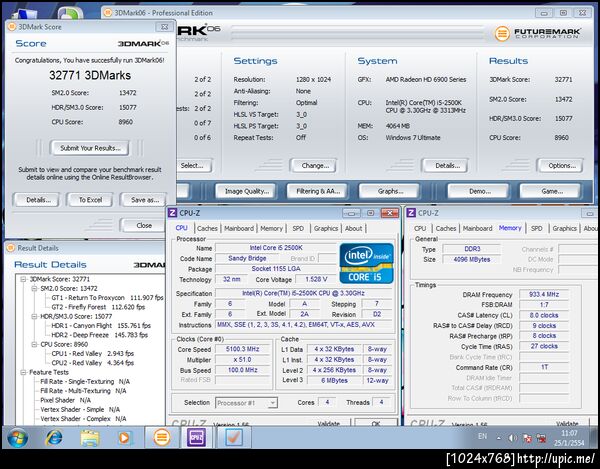Image resolution: width=600 pixels, height=469 pixels.
Task: Collapse the Feature Tests tree node
Action: point(24,371)
